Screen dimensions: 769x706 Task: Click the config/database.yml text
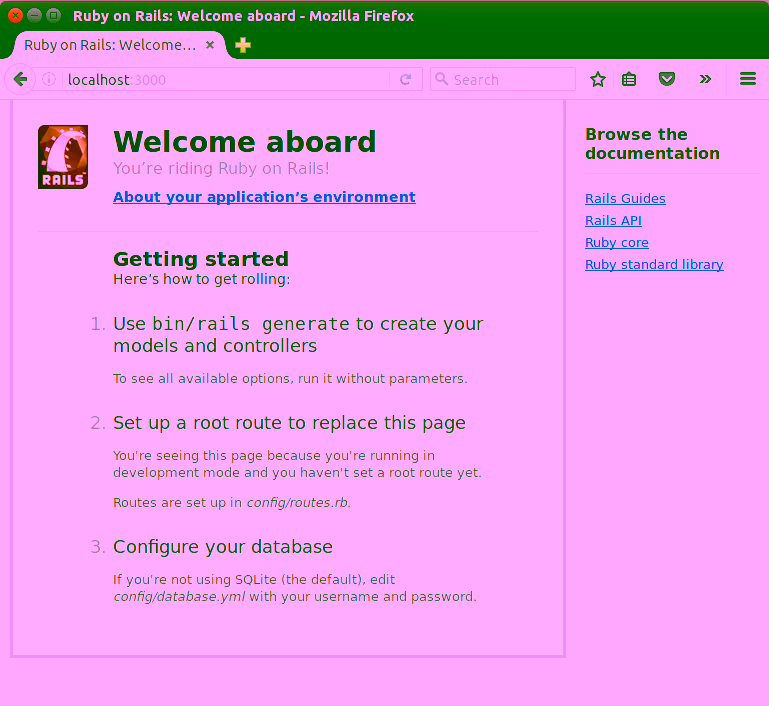coord(179,597)
